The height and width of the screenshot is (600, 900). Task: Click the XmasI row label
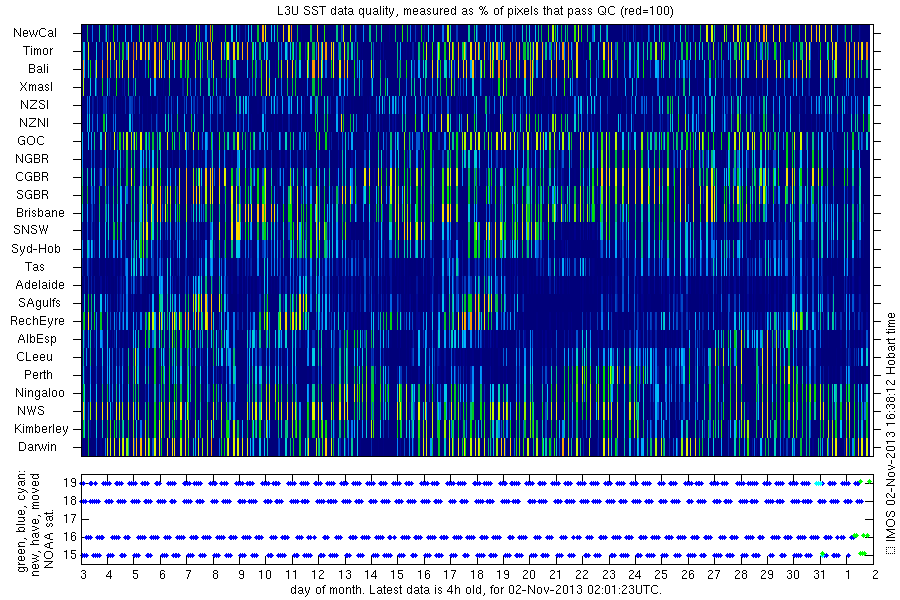pos(36,87)
